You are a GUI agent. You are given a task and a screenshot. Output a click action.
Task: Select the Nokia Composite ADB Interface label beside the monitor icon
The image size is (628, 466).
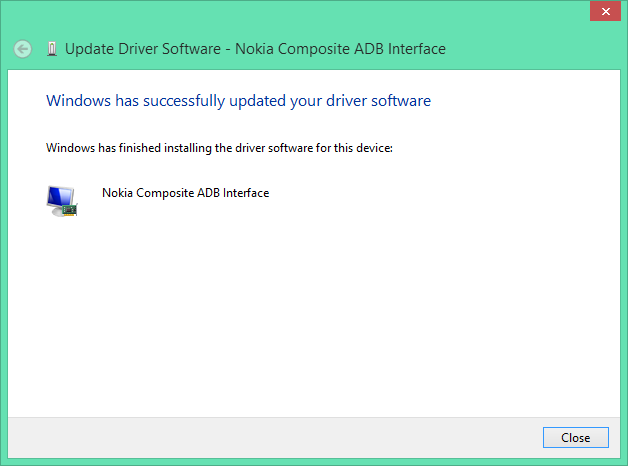tap(185, 193)
